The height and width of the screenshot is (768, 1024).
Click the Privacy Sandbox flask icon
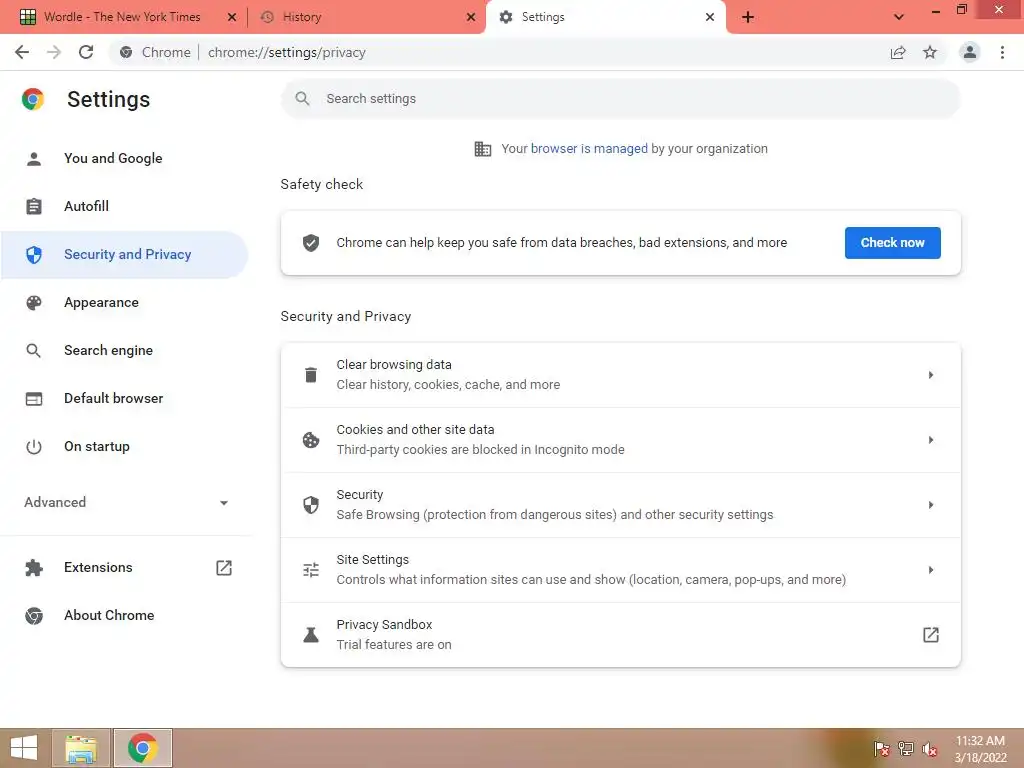click(311, 635)
